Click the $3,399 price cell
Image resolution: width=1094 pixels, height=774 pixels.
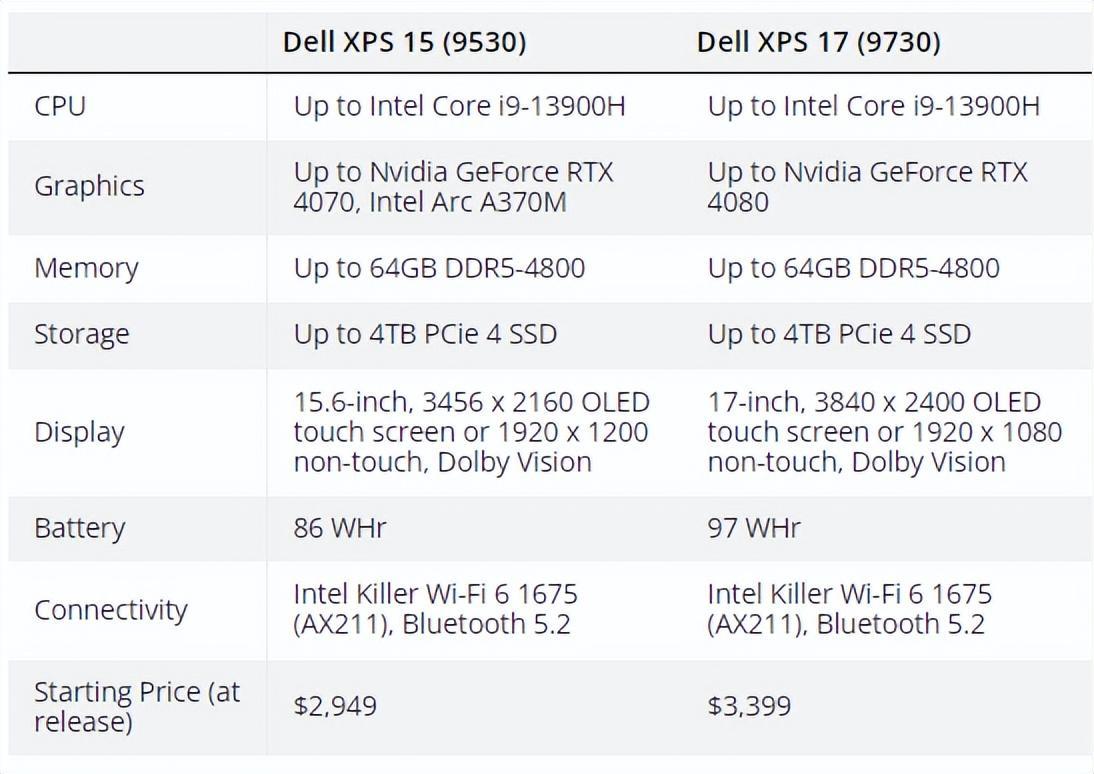pyautogui.click(x=749, y=706)
